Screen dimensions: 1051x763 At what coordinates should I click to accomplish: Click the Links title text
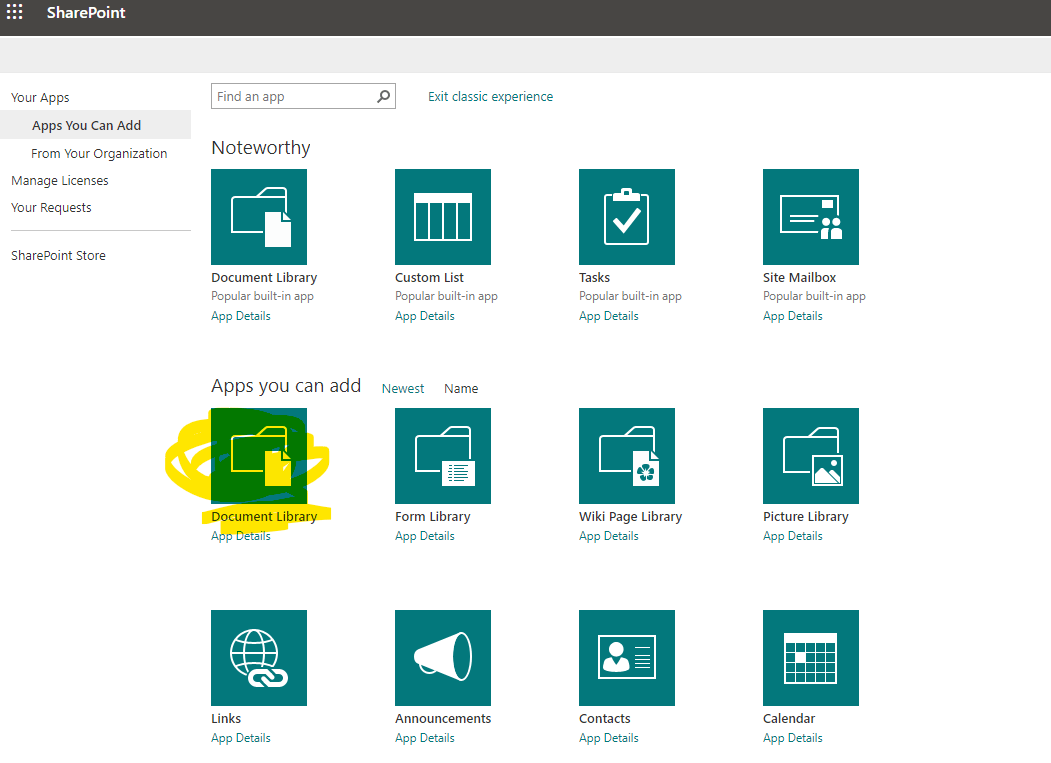coord(226,719)
